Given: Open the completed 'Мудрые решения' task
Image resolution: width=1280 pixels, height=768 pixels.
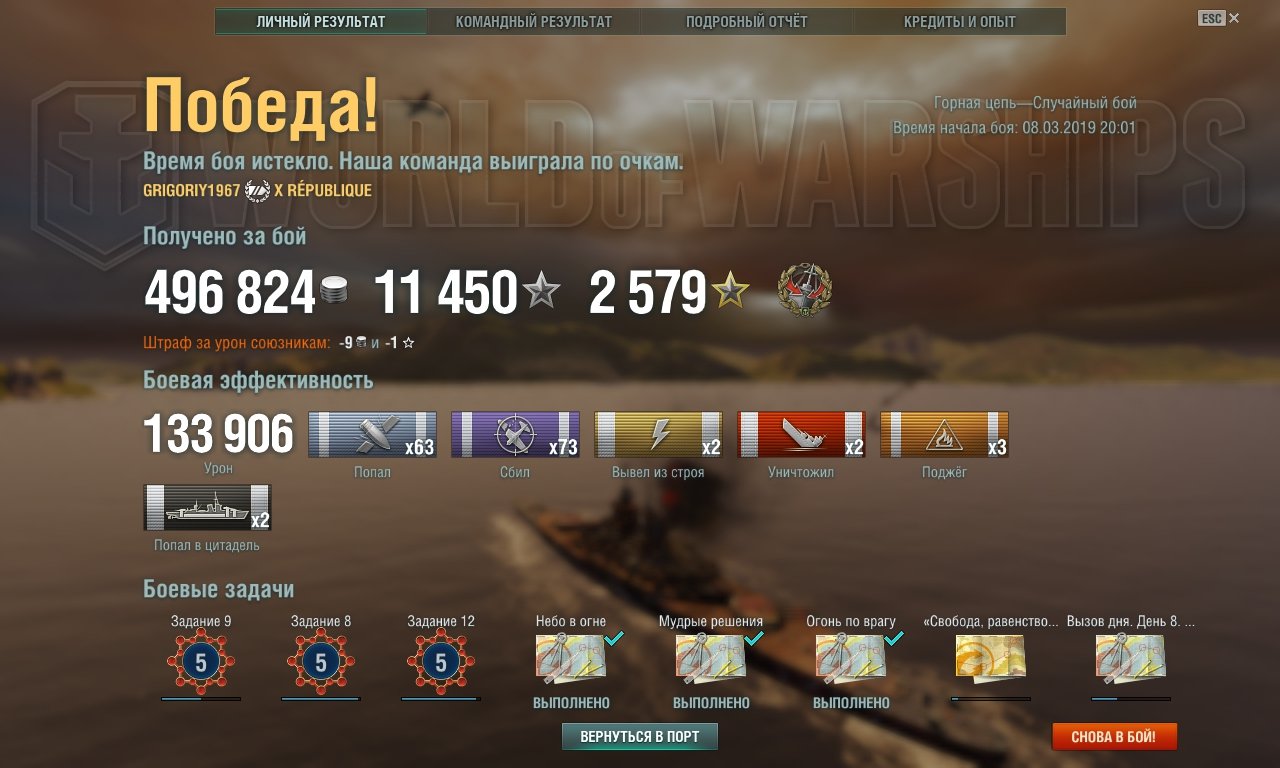Looking at the screenshot, I should click(711, 659).
